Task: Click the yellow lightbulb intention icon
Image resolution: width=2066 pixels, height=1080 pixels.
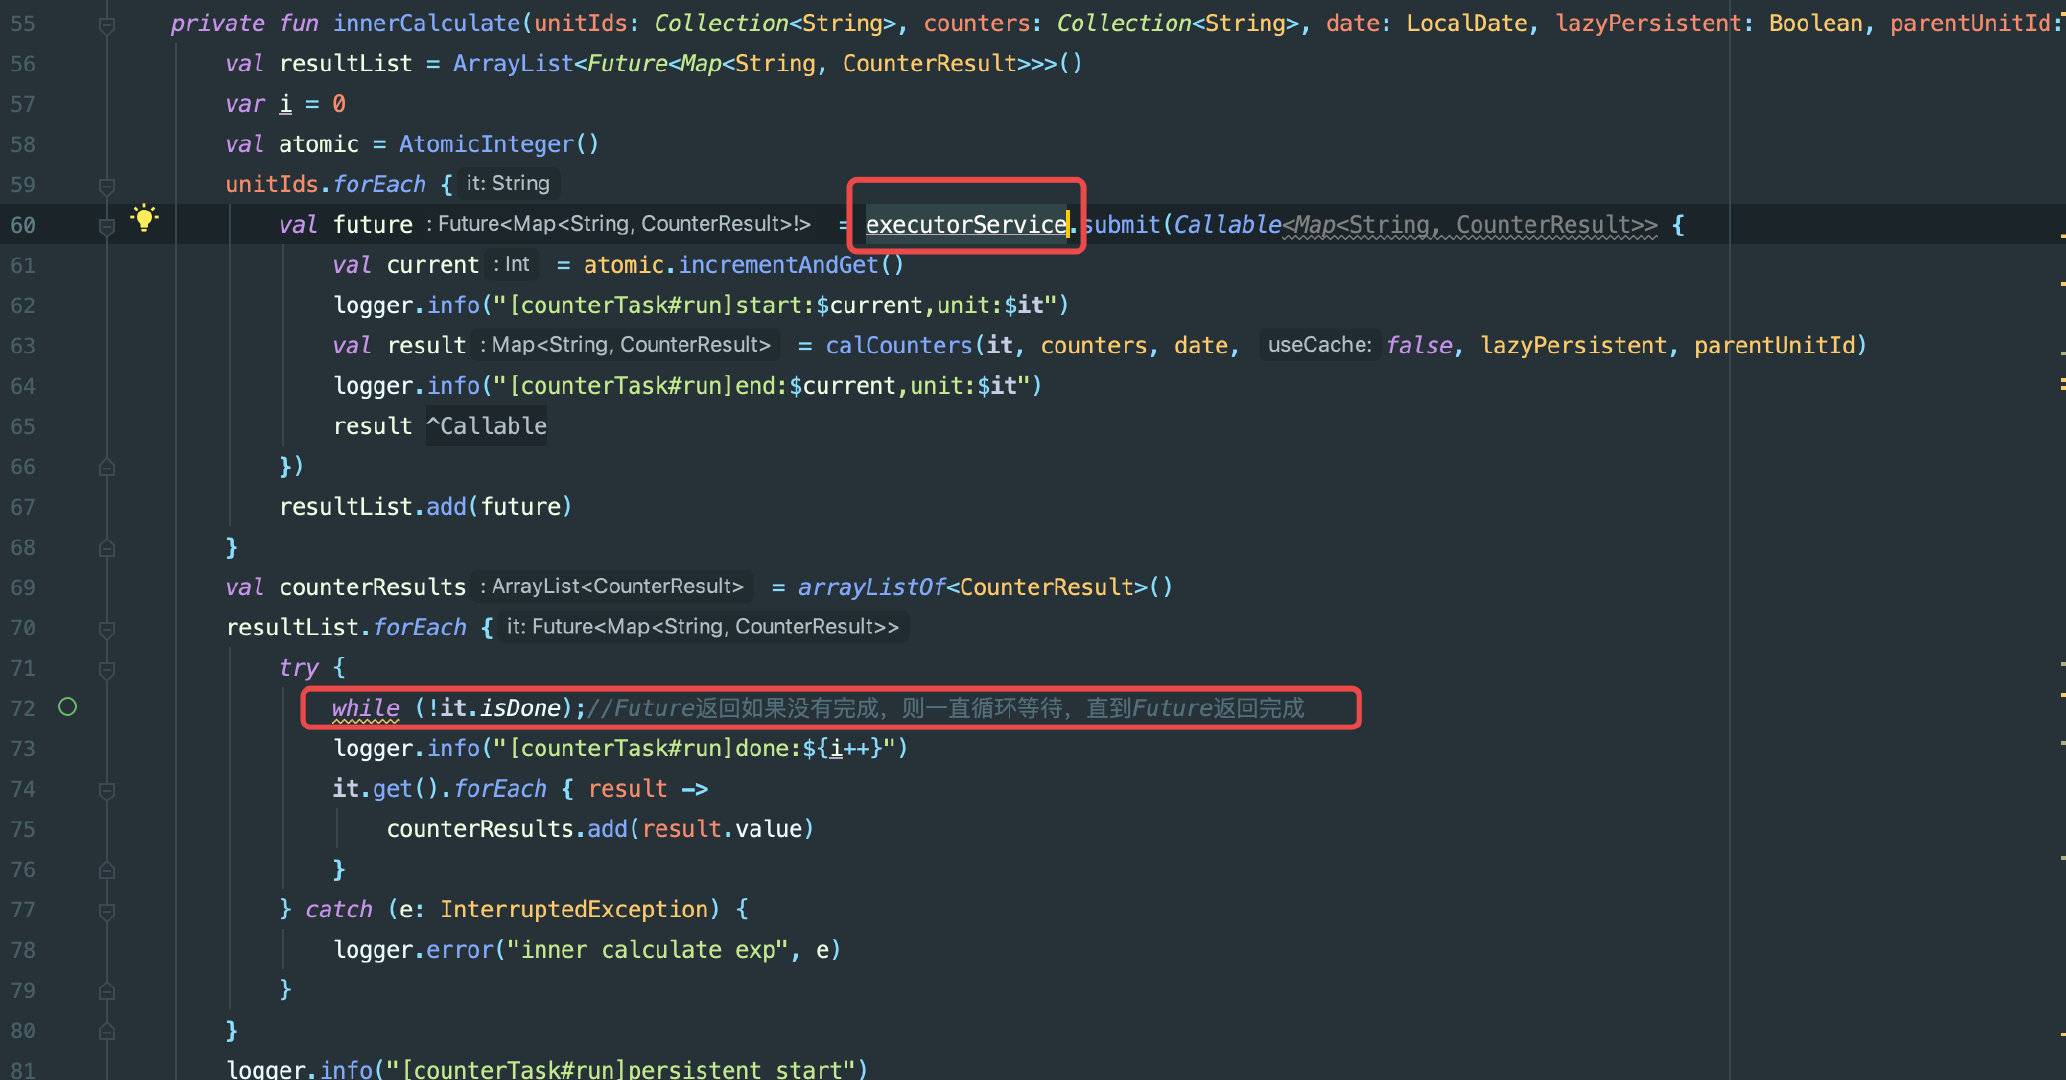Action: pos(144,217)
